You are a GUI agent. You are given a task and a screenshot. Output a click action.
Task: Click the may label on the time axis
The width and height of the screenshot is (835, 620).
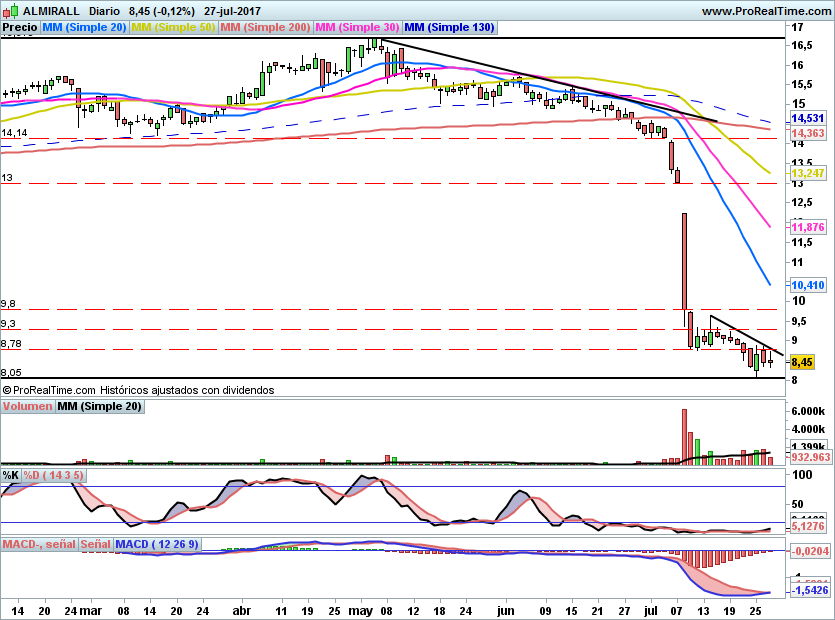point(361,610)
